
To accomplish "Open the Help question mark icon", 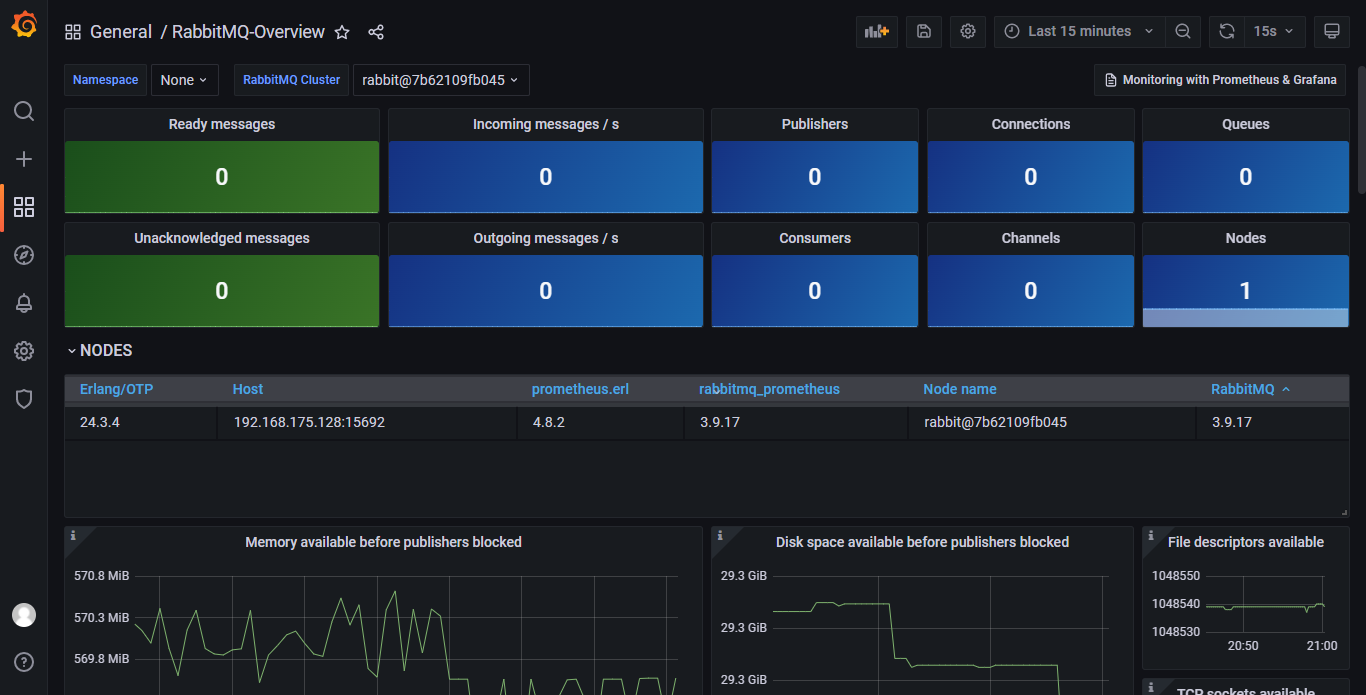I will click(x=24, y=661).
